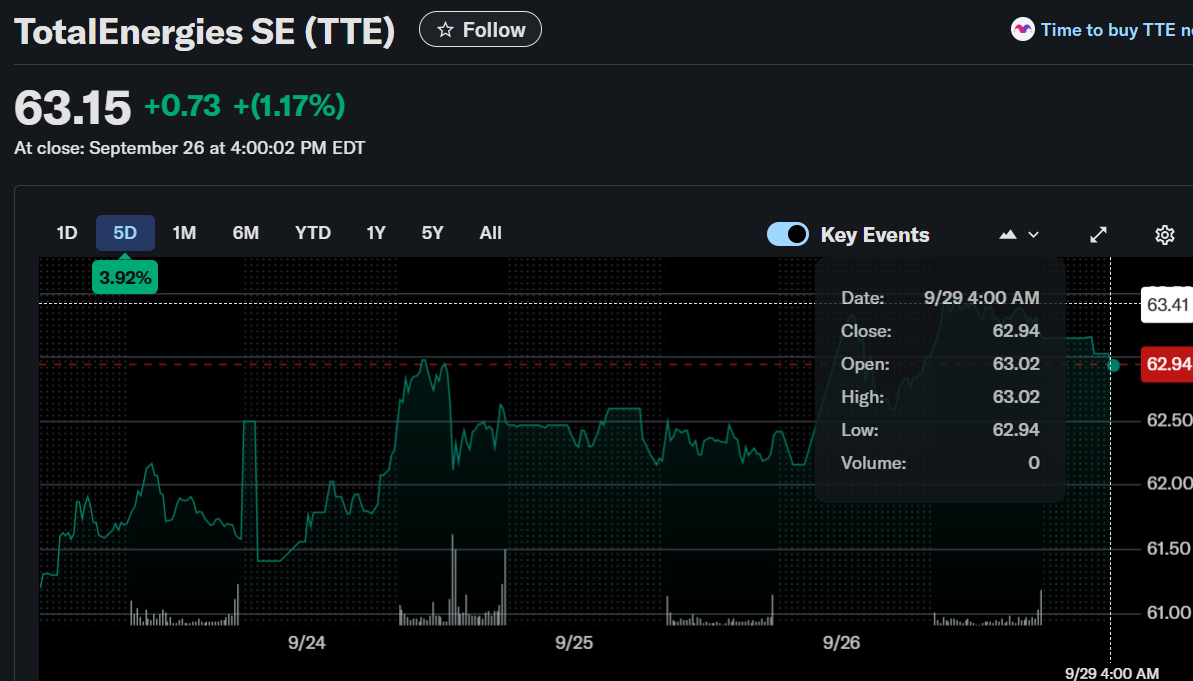Click the 9/29 4:00 AM crosshair time label
The width and height of the screenshot is (1193, 681).
pyautogui.click(x=1112, y=673)
